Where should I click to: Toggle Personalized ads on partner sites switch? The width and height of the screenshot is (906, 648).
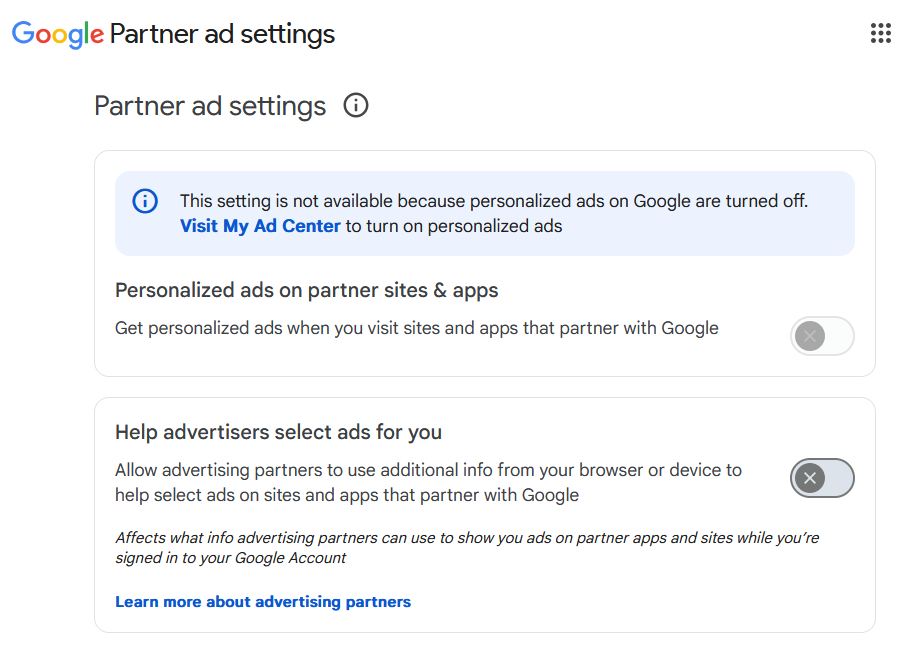(822, 336)
